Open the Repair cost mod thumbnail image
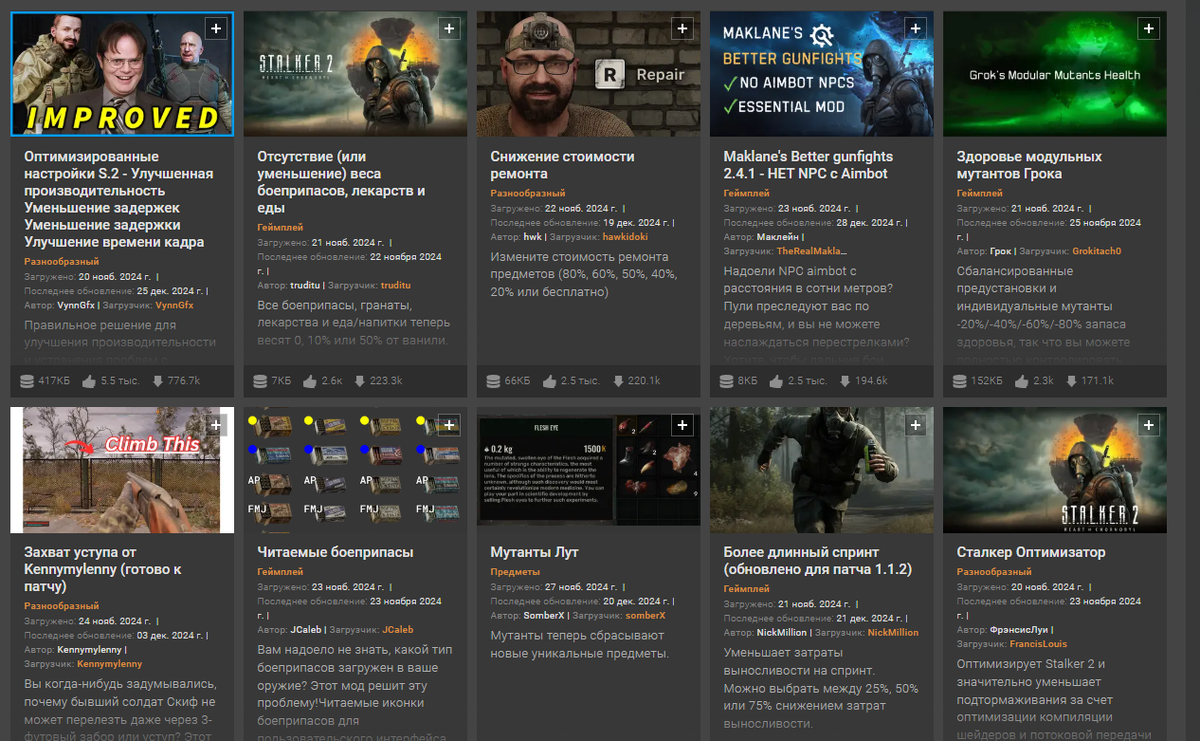 588,74
